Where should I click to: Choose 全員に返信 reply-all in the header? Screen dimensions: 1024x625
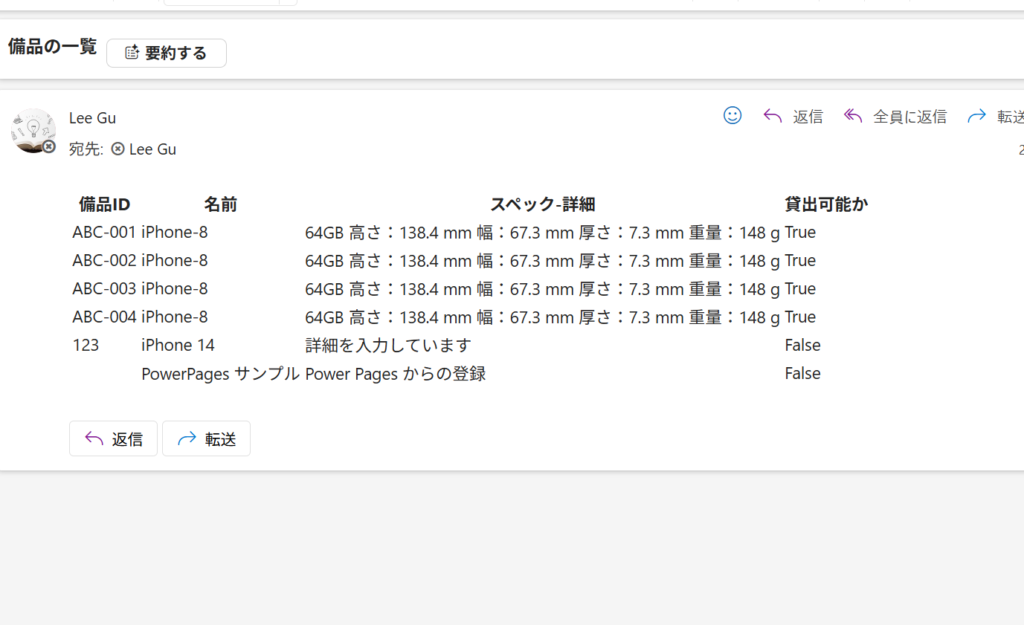895,116
